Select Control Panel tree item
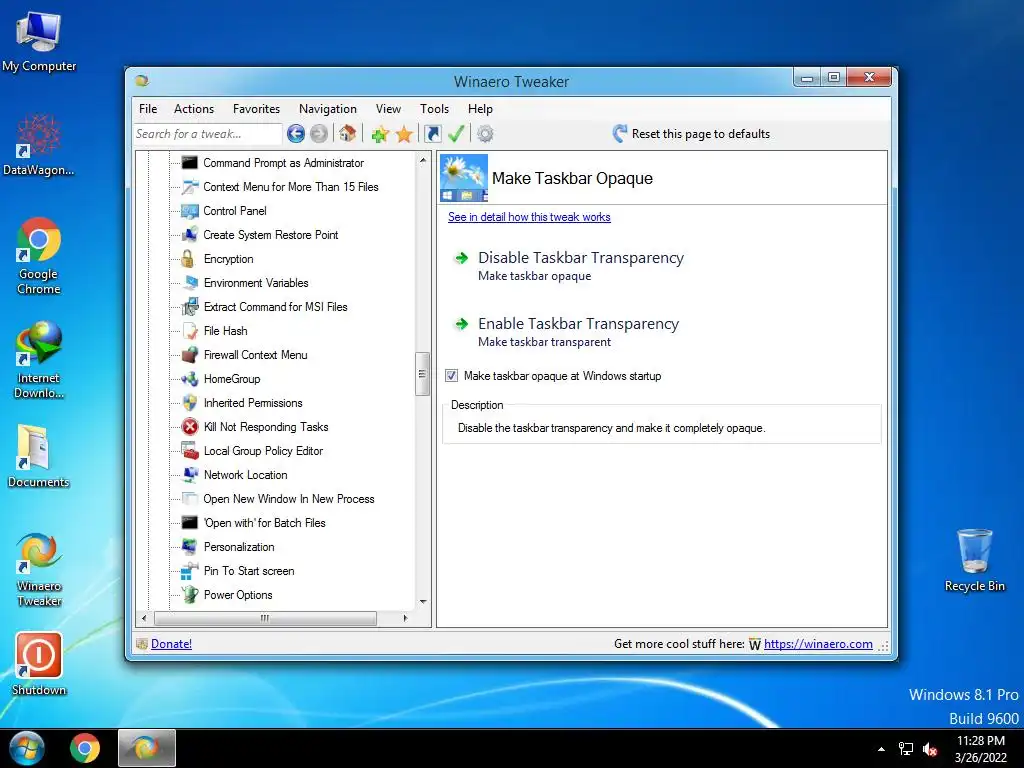 [234, 211]
